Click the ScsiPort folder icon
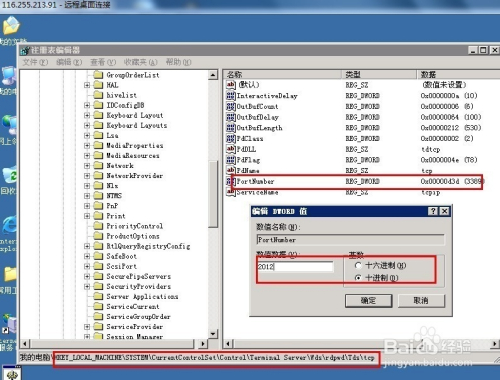This screenshot has width=500, height=380. pos(98,266)
